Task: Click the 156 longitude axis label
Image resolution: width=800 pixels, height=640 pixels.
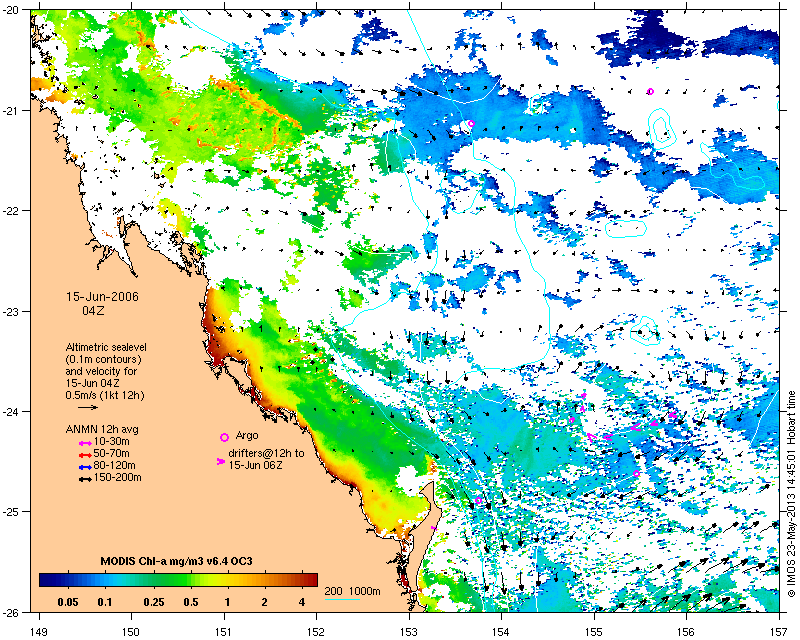Action: coord(687,632)
